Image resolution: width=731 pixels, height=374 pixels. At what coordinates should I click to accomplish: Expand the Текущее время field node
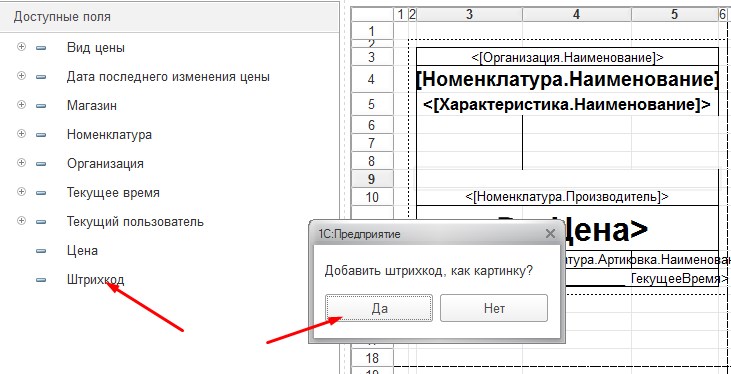coord(21,192)
